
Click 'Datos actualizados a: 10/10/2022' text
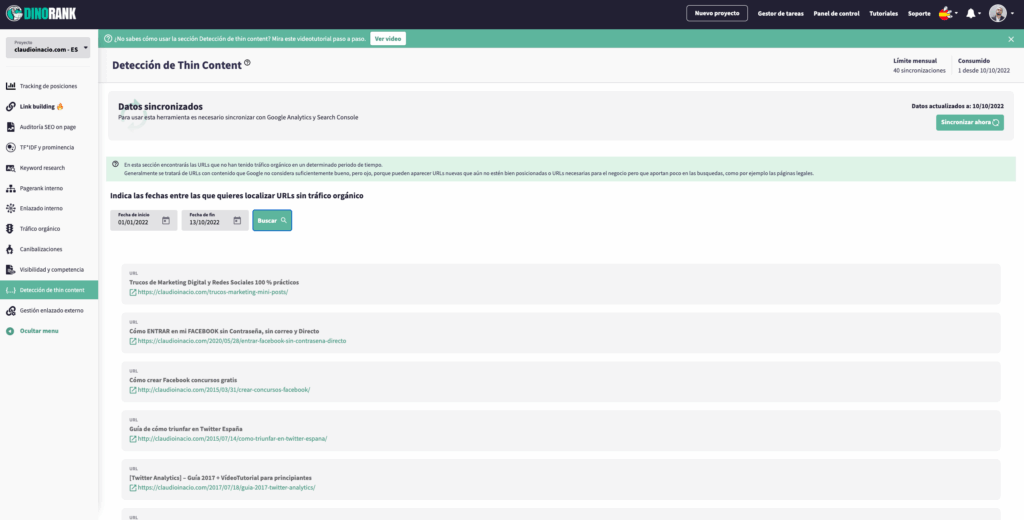point(957,106)
